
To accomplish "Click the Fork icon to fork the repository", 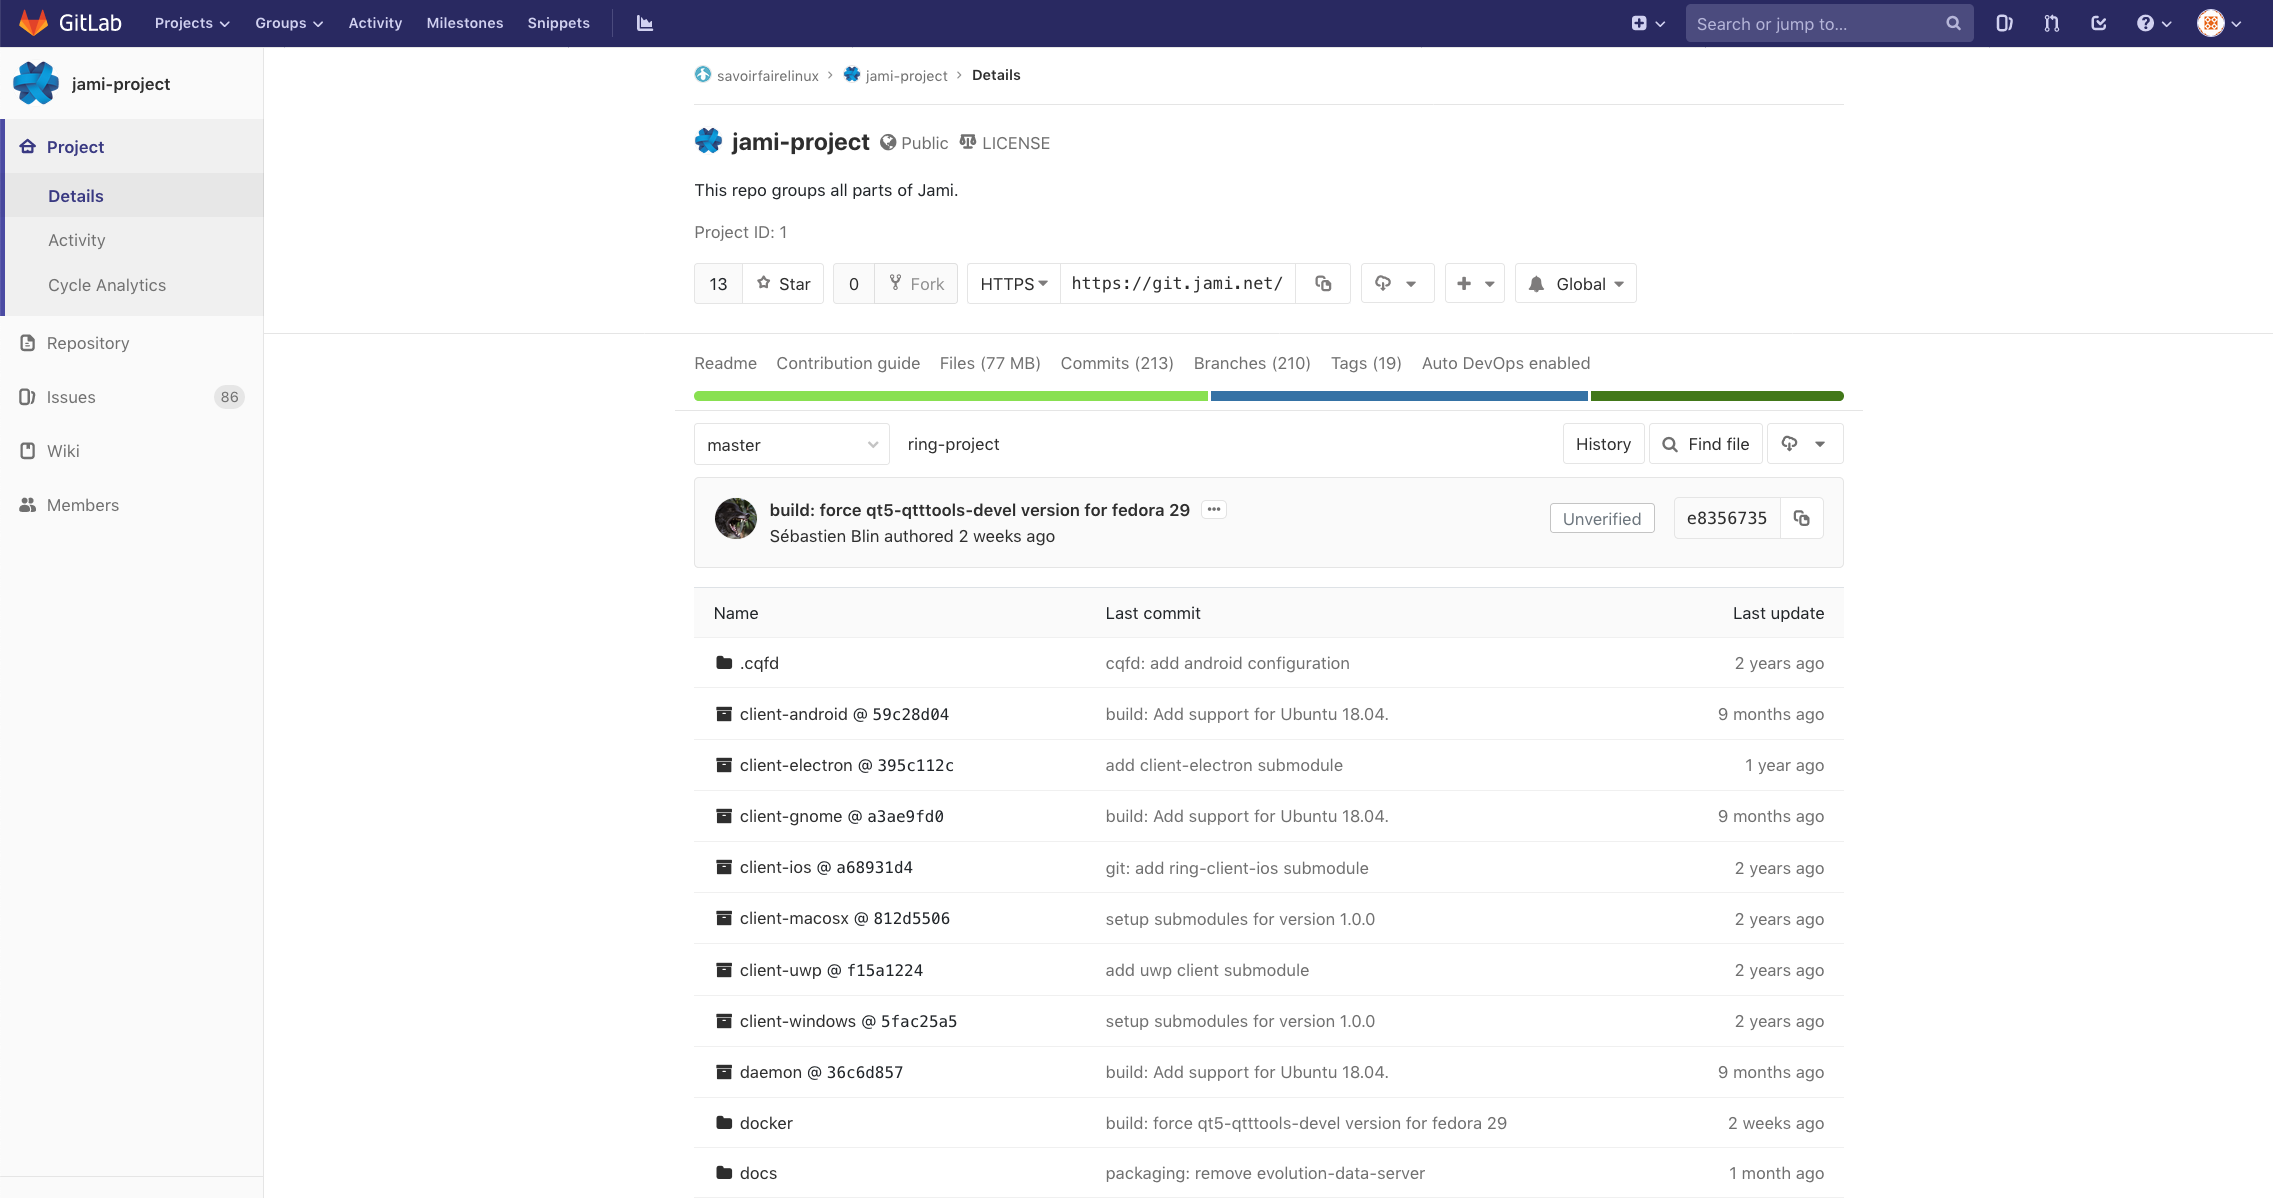I will [x=914, y=283].
